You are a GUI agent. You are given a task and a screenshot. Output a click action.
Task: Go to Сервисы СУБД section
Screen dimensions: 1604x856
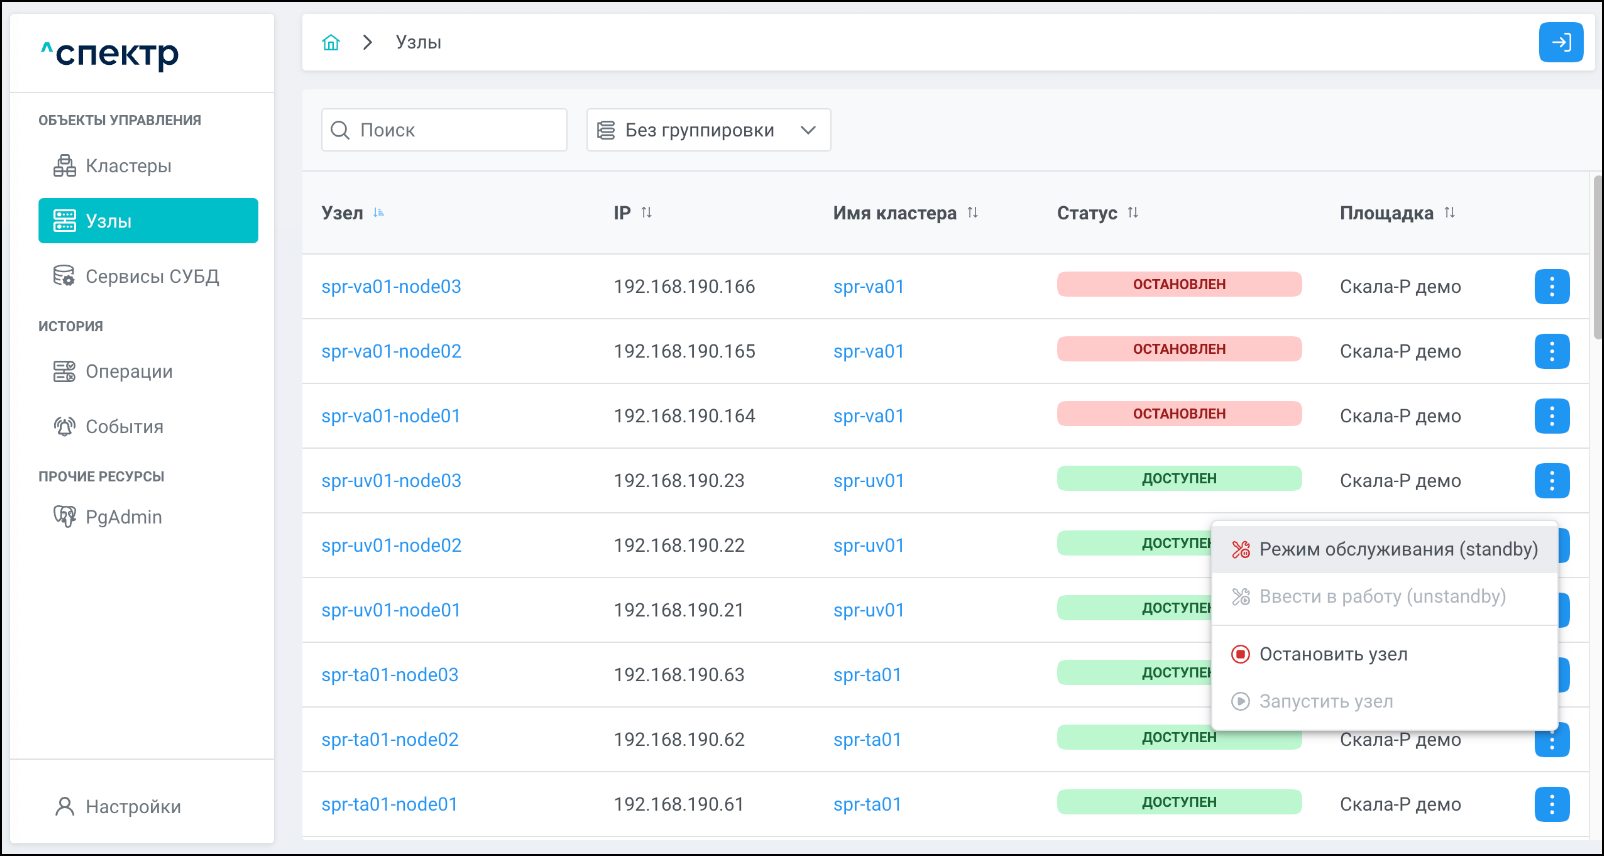pyautogui.click(x=151, y=276)
